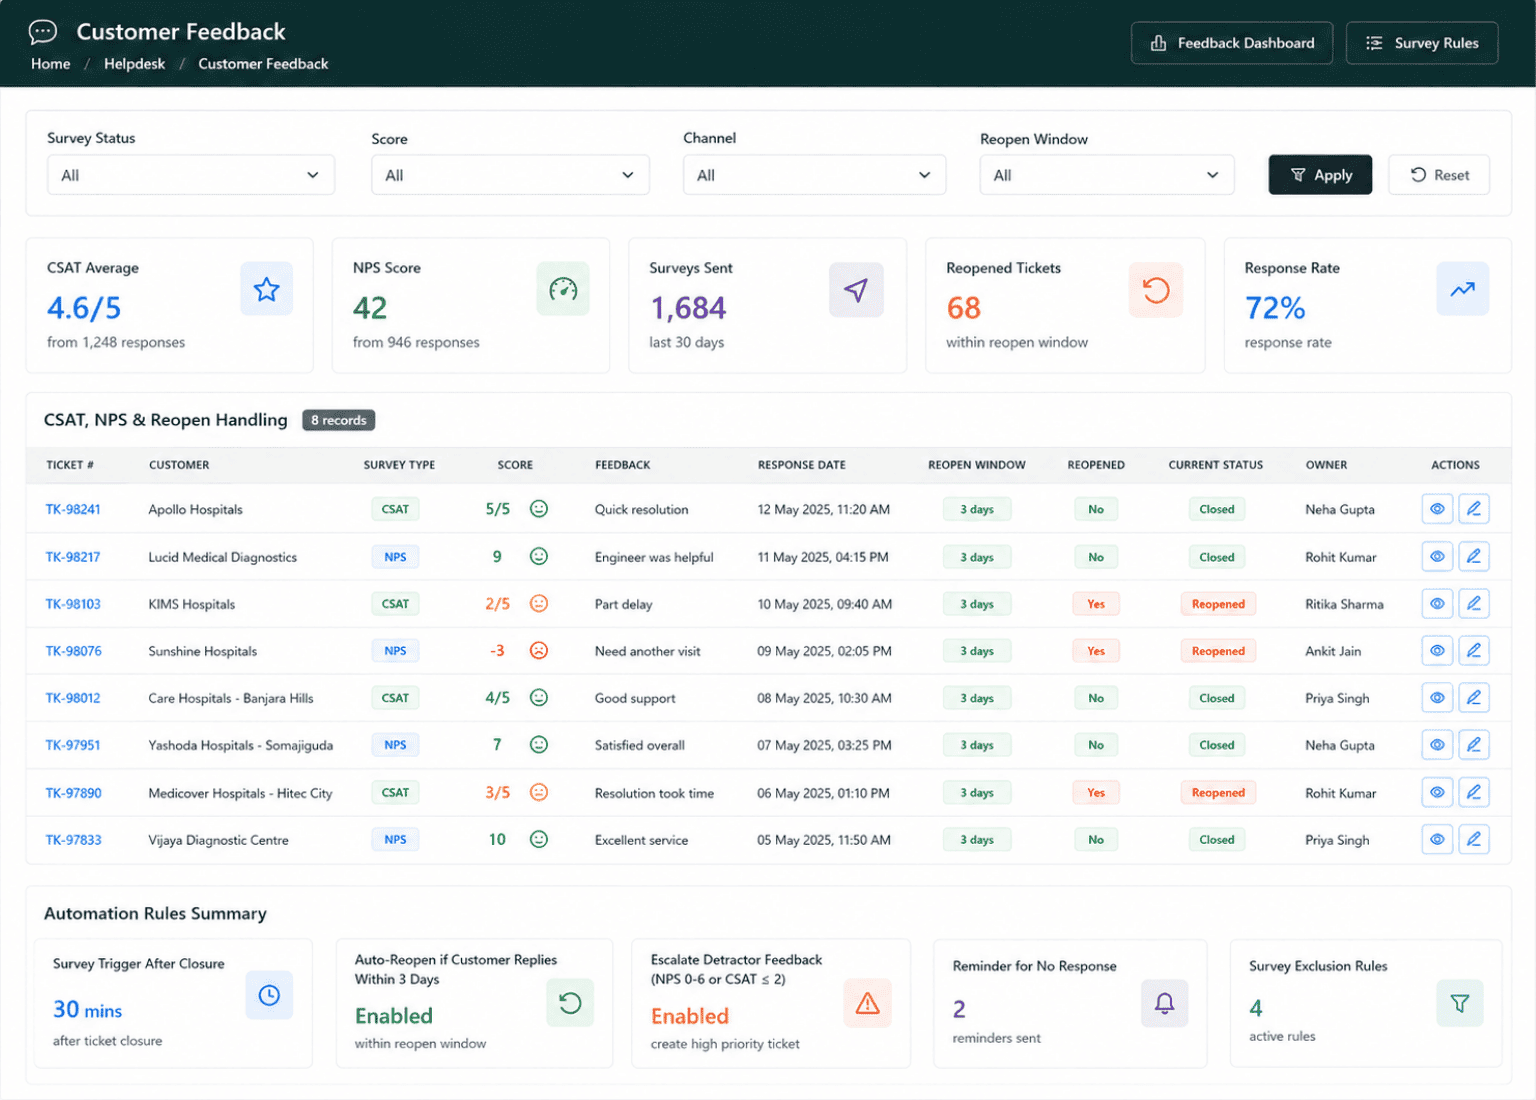The width and height of the screenshot is (1536, 1100).
Task: Click the NPS Score gauge icon
Action: point(563,290)
